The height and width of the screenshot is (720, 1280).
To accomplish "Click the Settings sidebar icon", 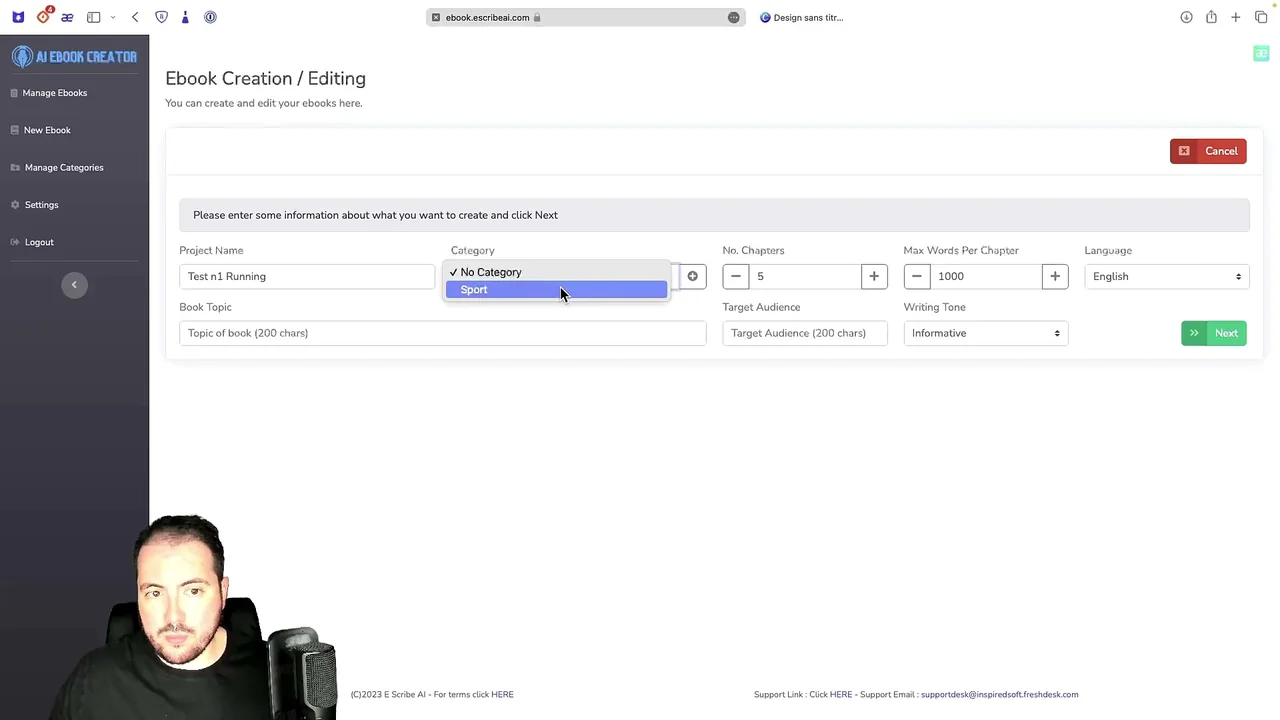I will 14,205.
